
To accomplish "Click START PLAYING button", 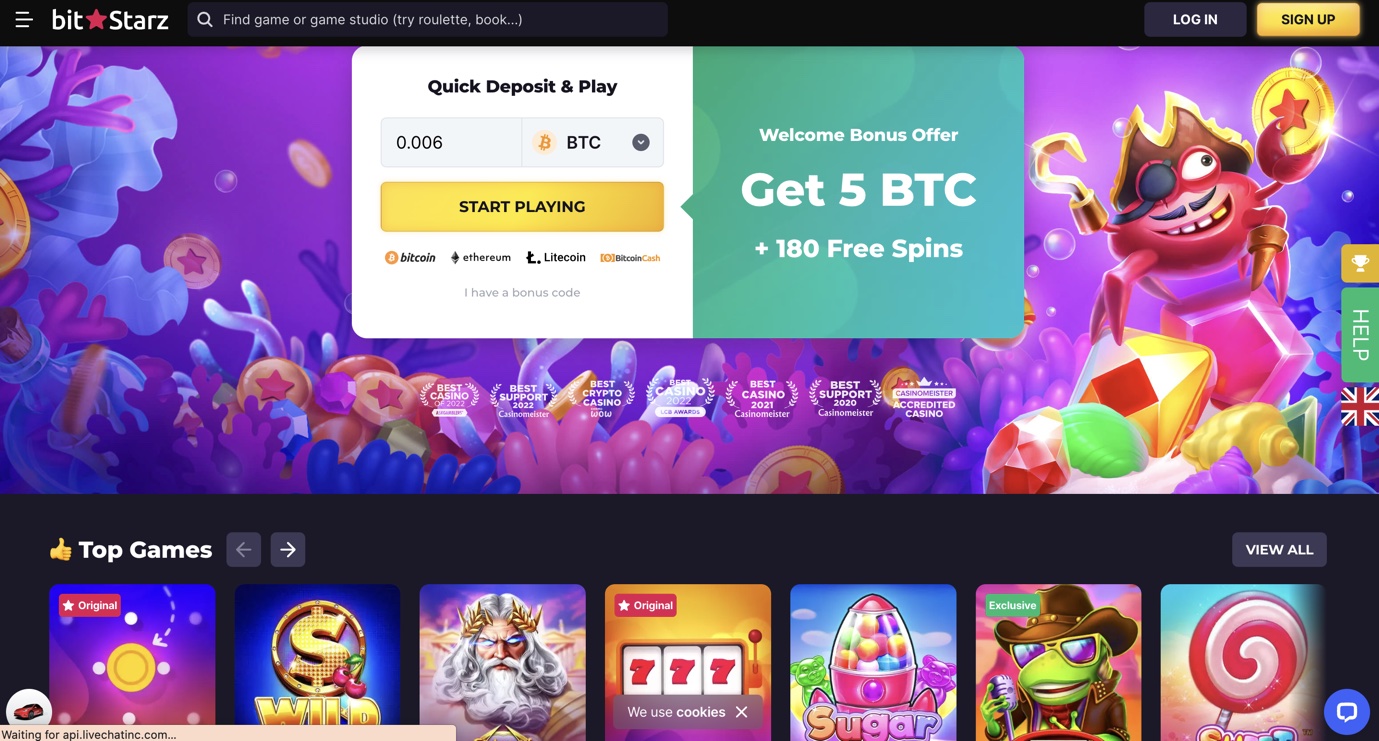I will pos(522,207).
